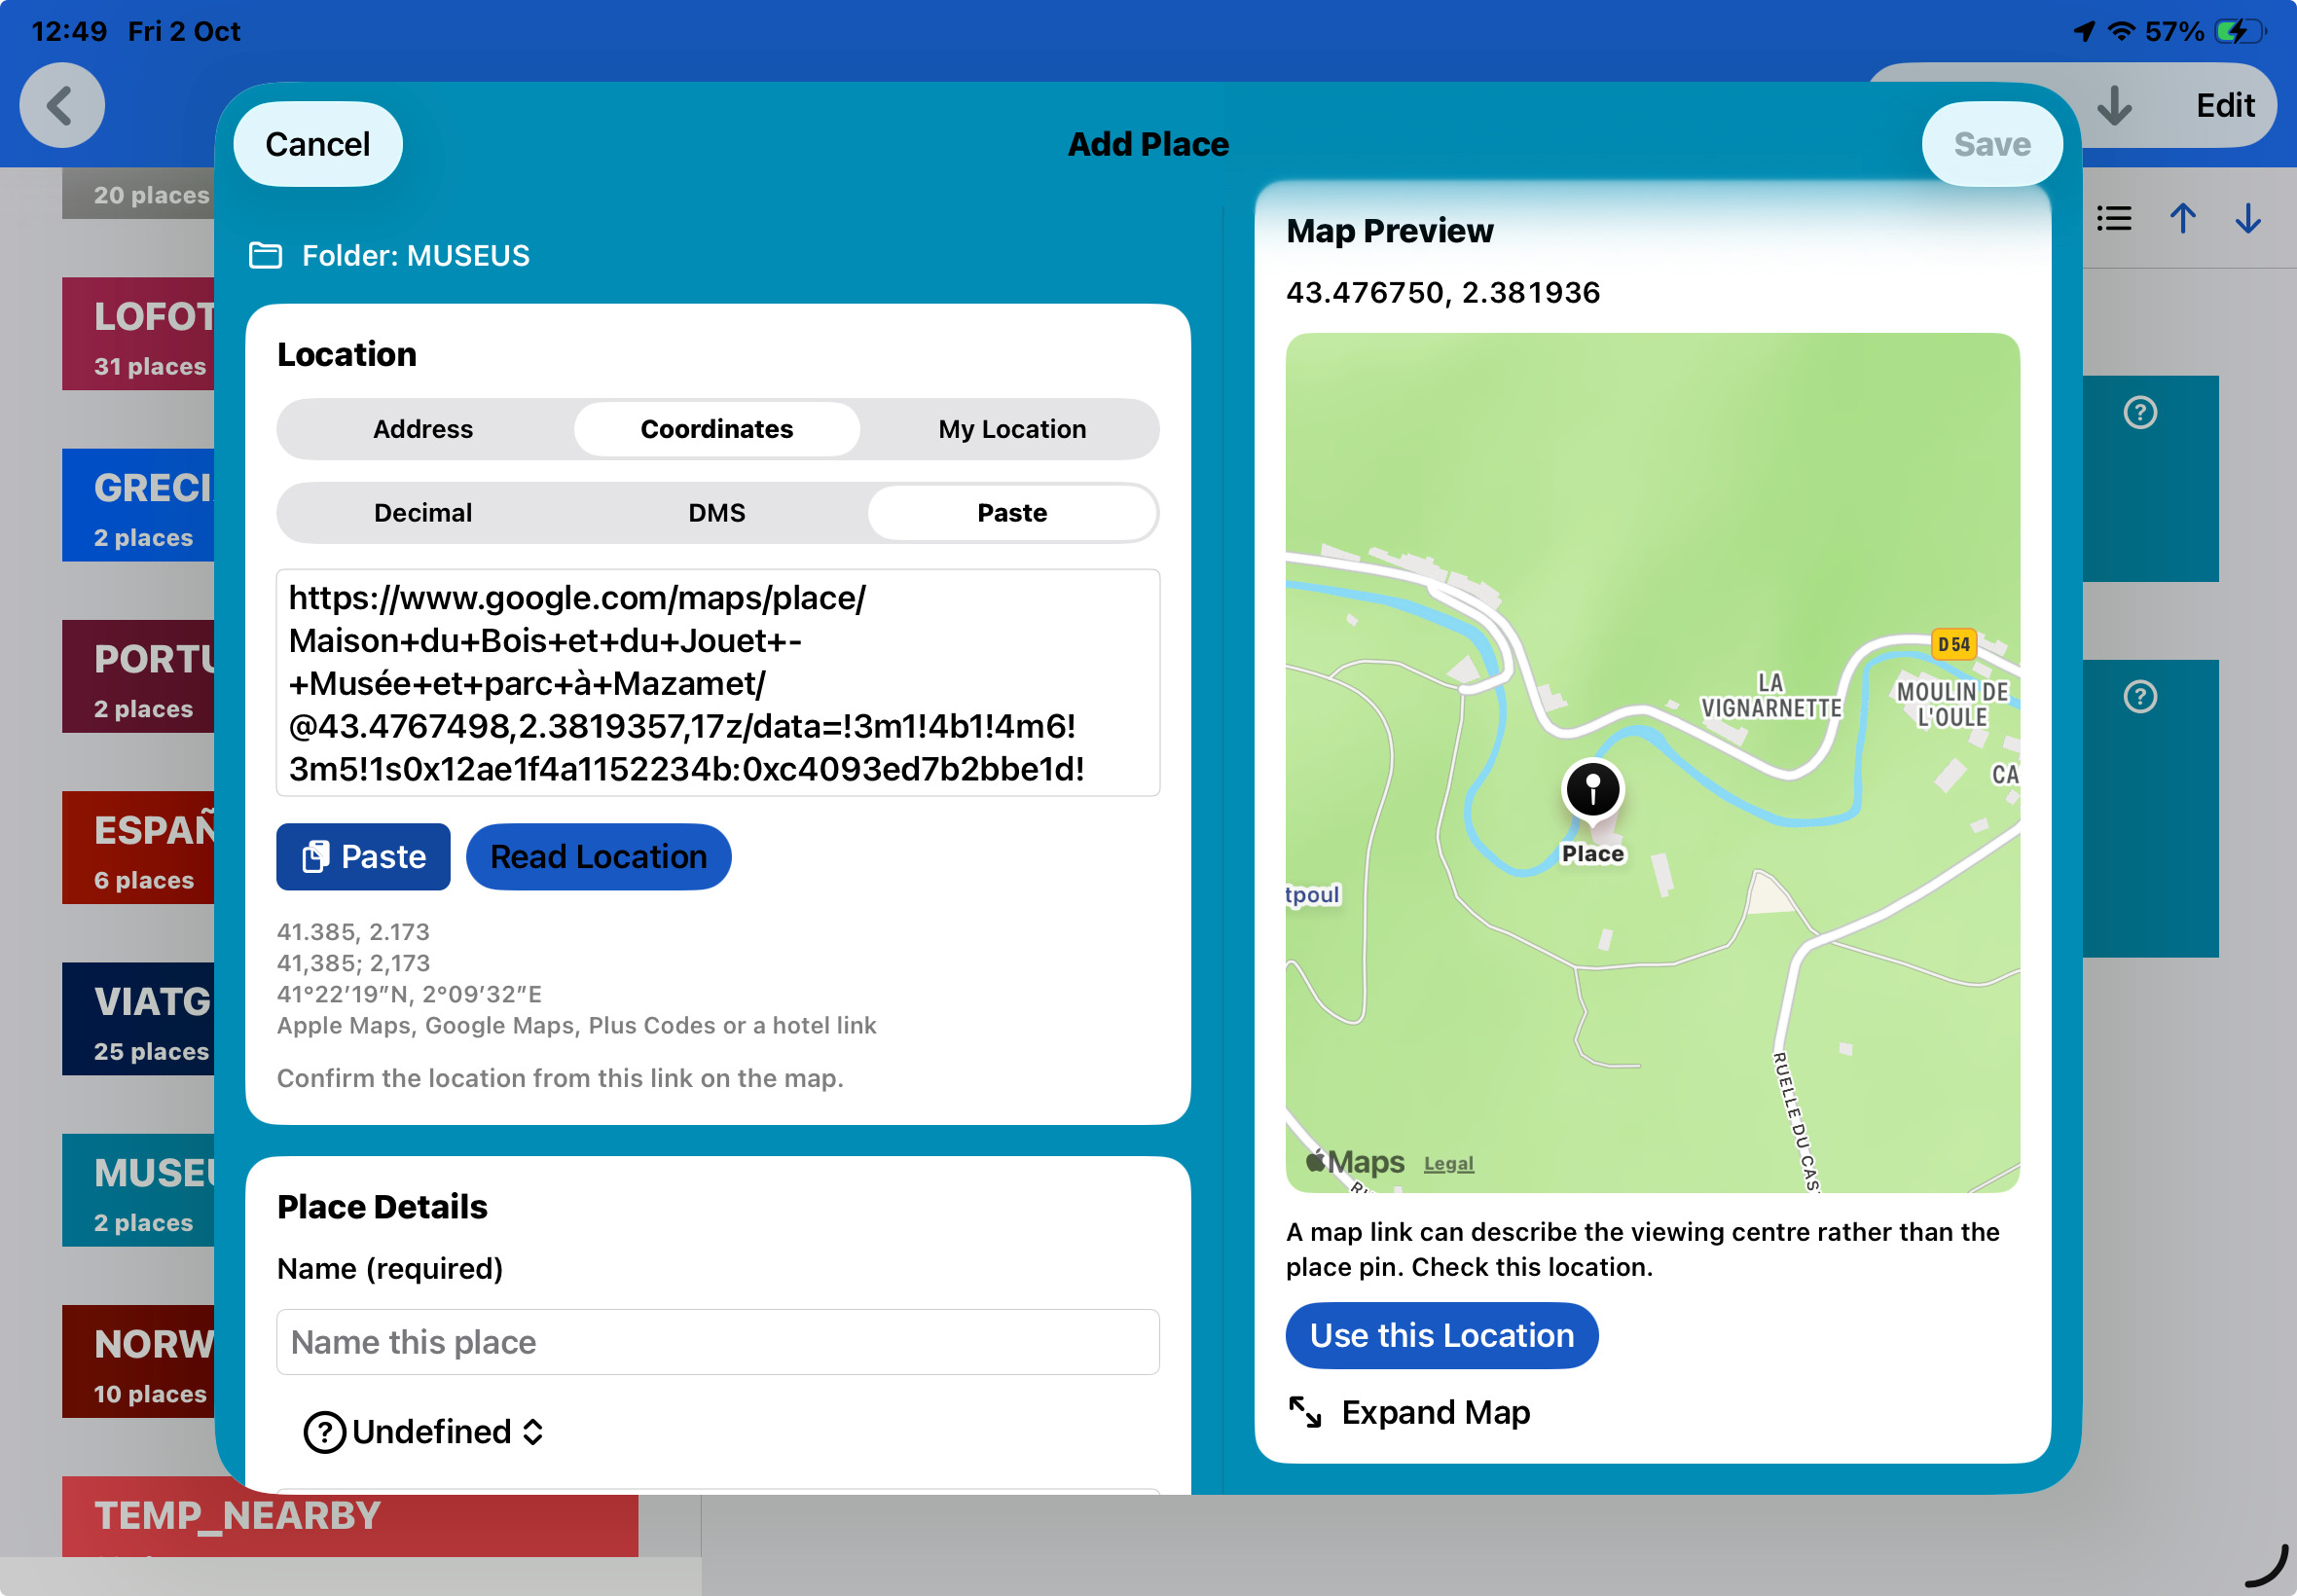Viewport: 2297px width, 1596px height.
Task: Select the DMS coordinate format
Action: 717,513
